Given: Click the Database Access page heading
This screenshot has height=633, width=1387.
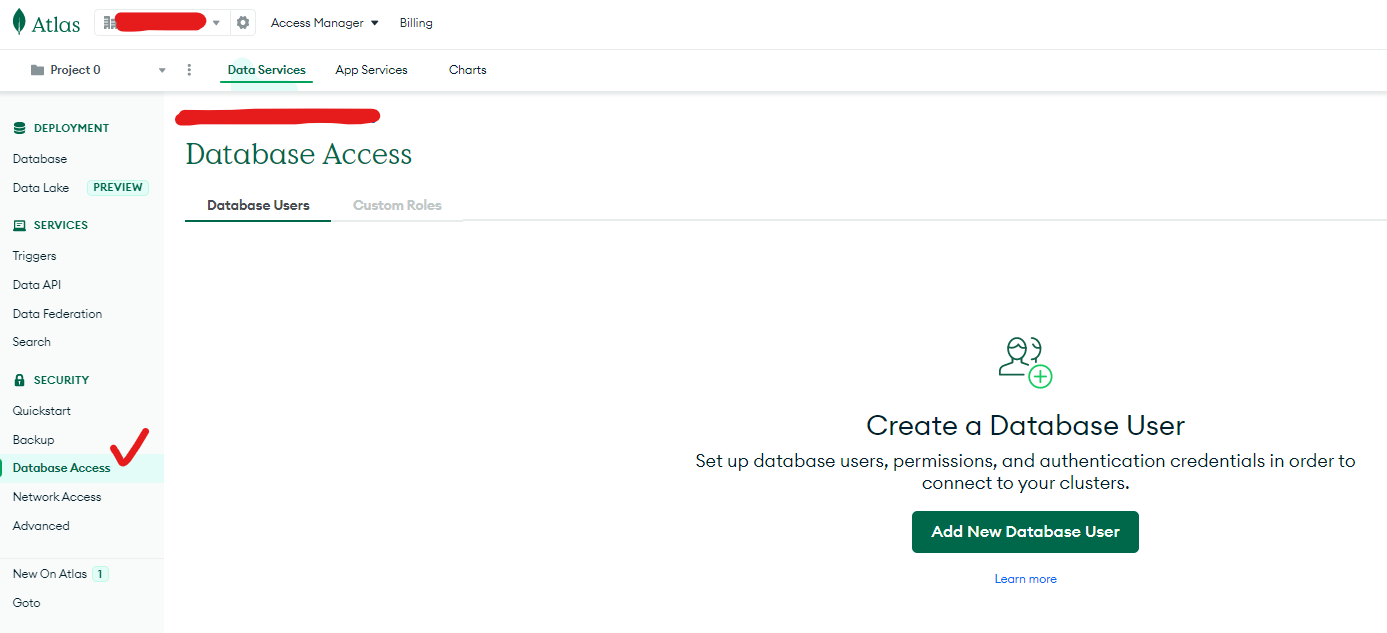Looking at the screenshot, I should click(x=299, y=154).
